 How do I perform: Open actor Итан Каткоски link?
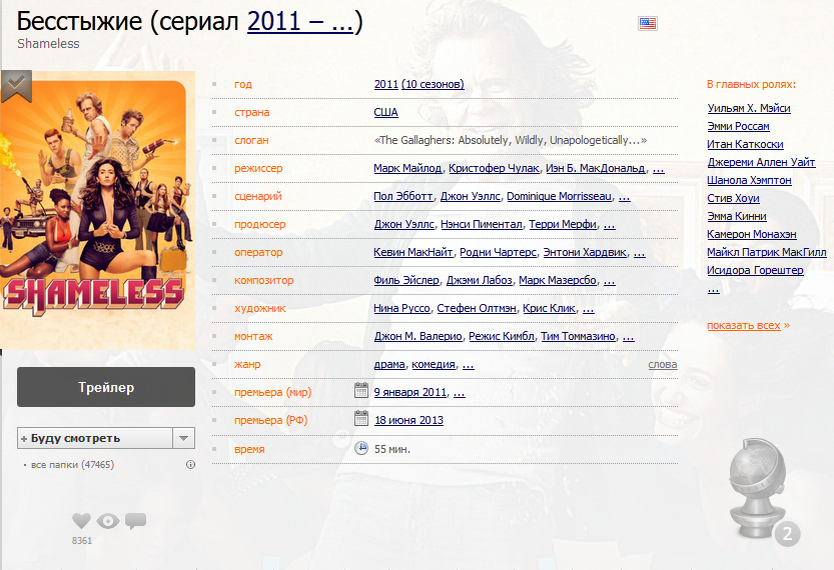745,144
